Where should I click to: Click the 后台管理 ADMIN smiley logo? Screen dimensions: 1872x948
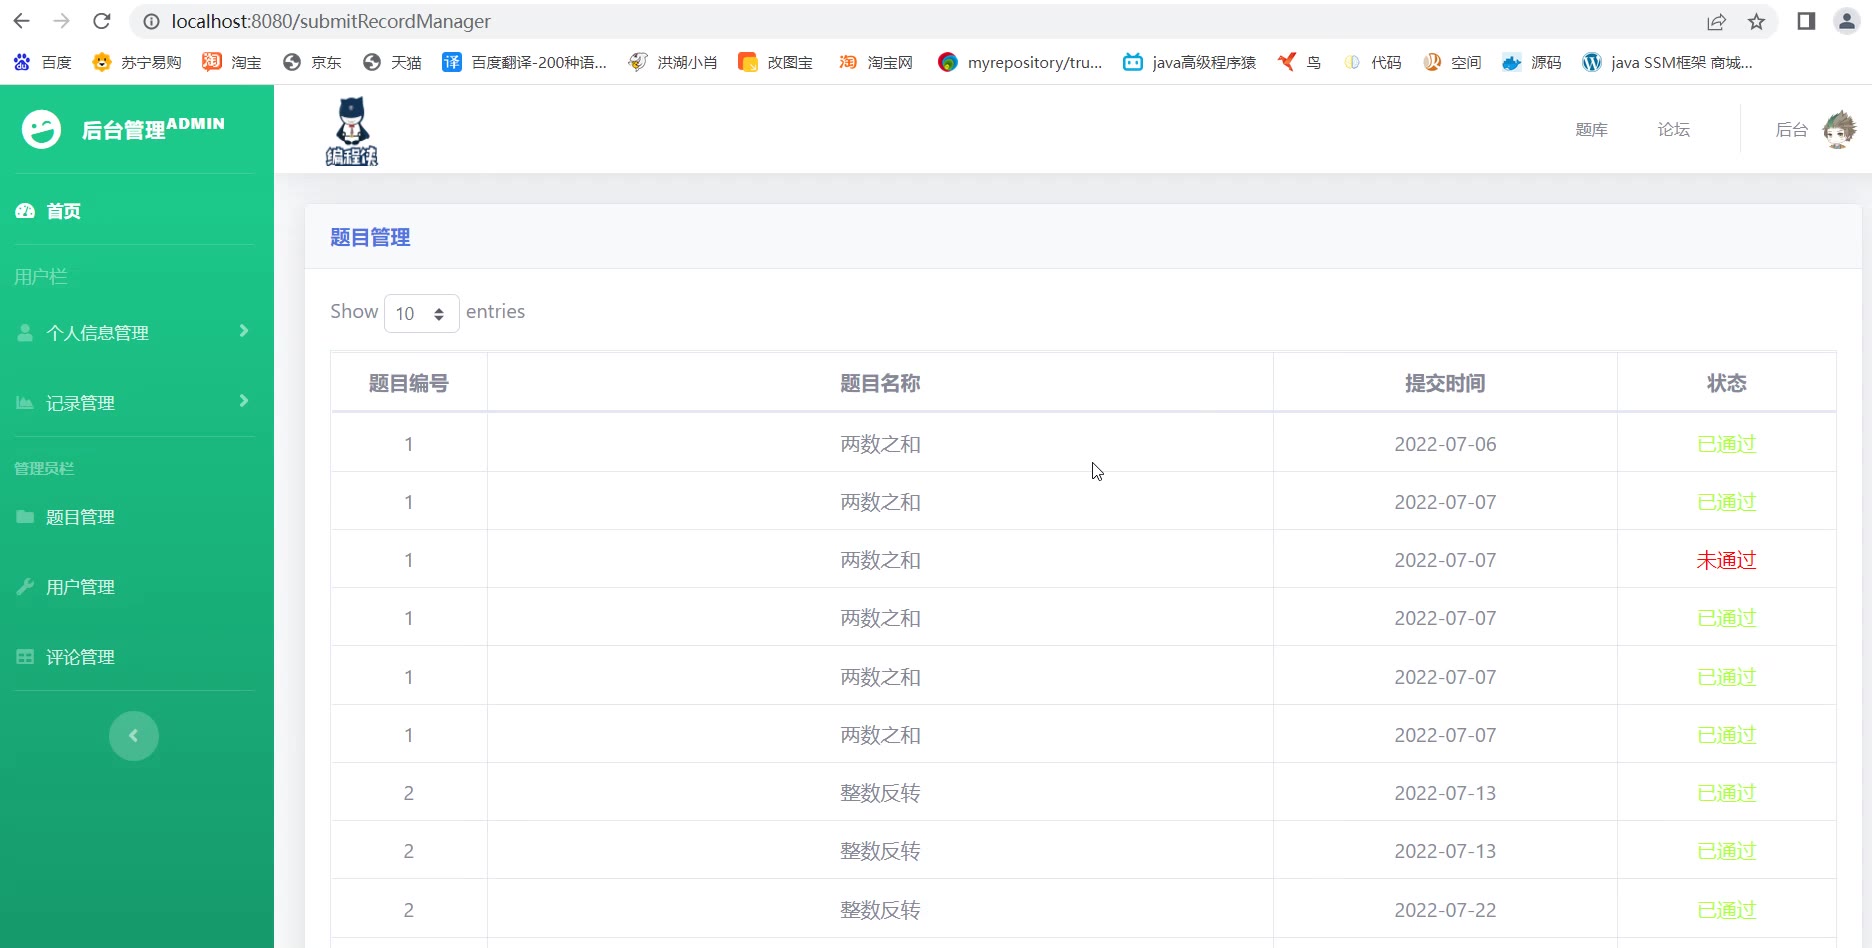click(x=41, y=129)
